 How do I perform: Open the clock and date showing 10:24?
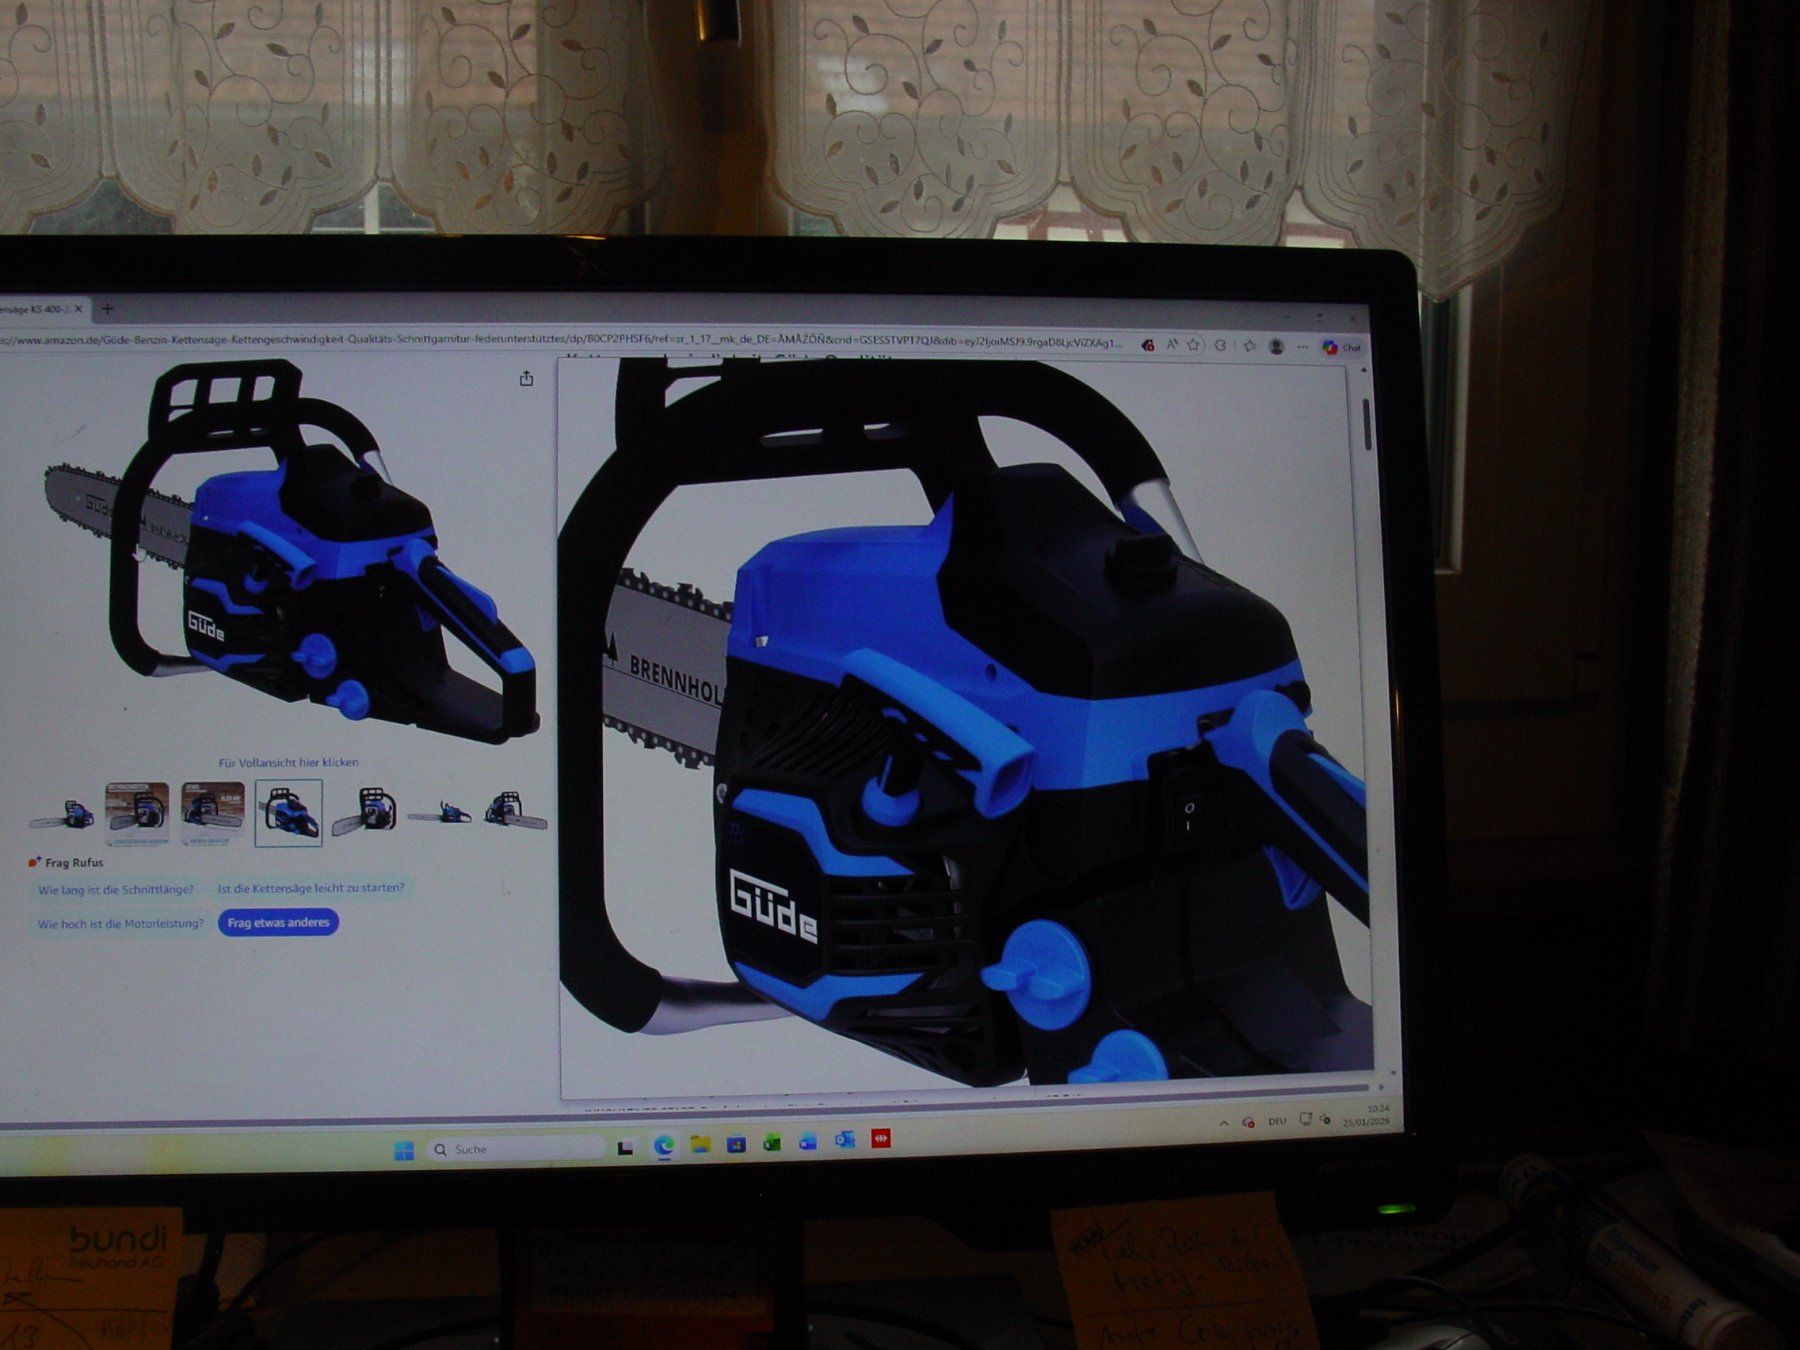[1367, 1116]
